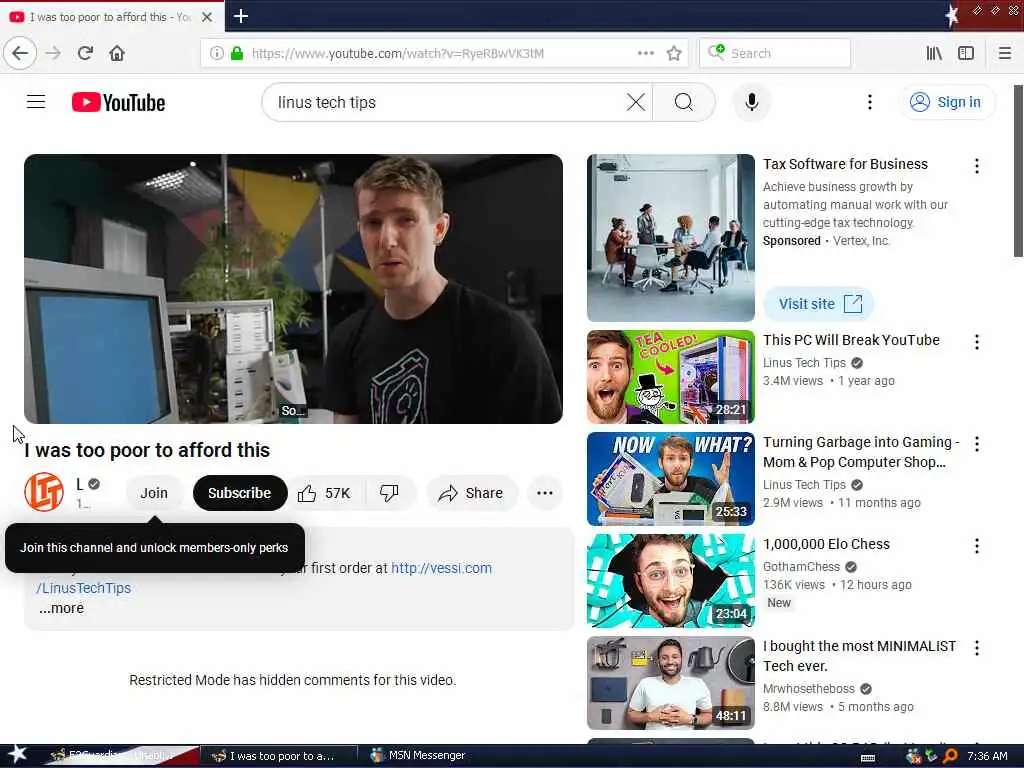Open page actions three-dot menu in address bar
1024x768 pixels.
(x=645, y=53)
